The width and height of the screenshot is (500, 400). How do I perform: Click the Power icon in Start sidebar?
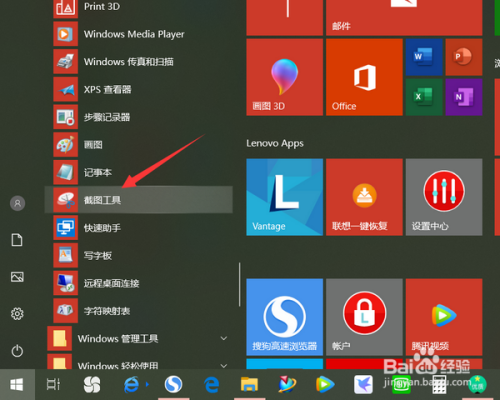point(17,351)
